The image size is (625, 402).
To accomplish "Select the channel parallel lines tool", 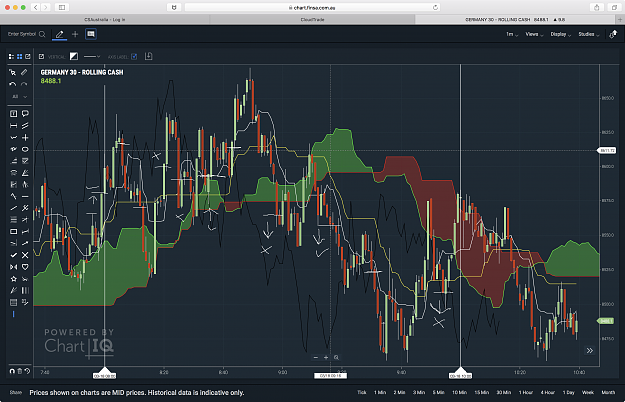I will tap(25, 126).
